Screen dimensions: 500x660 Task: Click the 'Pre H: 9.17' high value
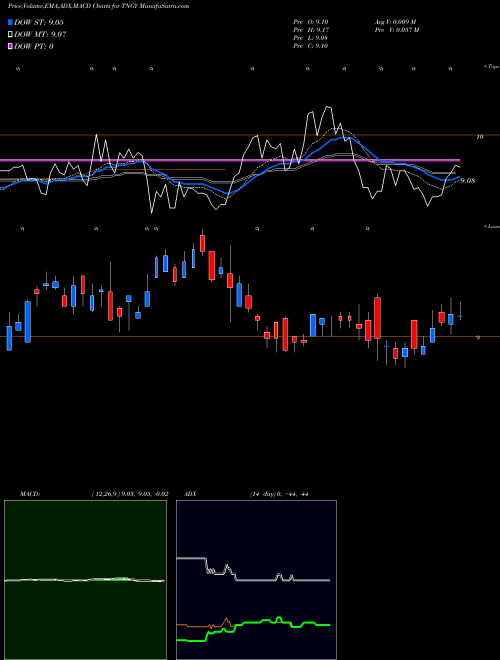(x=311, y=30)
